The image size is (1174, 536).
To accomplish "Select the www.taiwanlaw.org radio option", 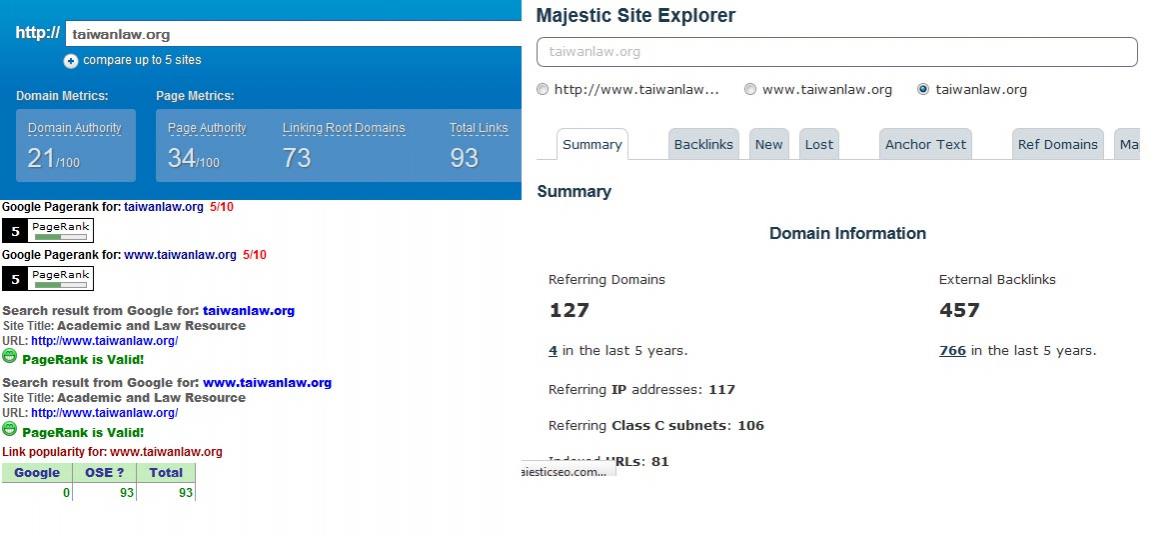I will click(x=750, y=90).
